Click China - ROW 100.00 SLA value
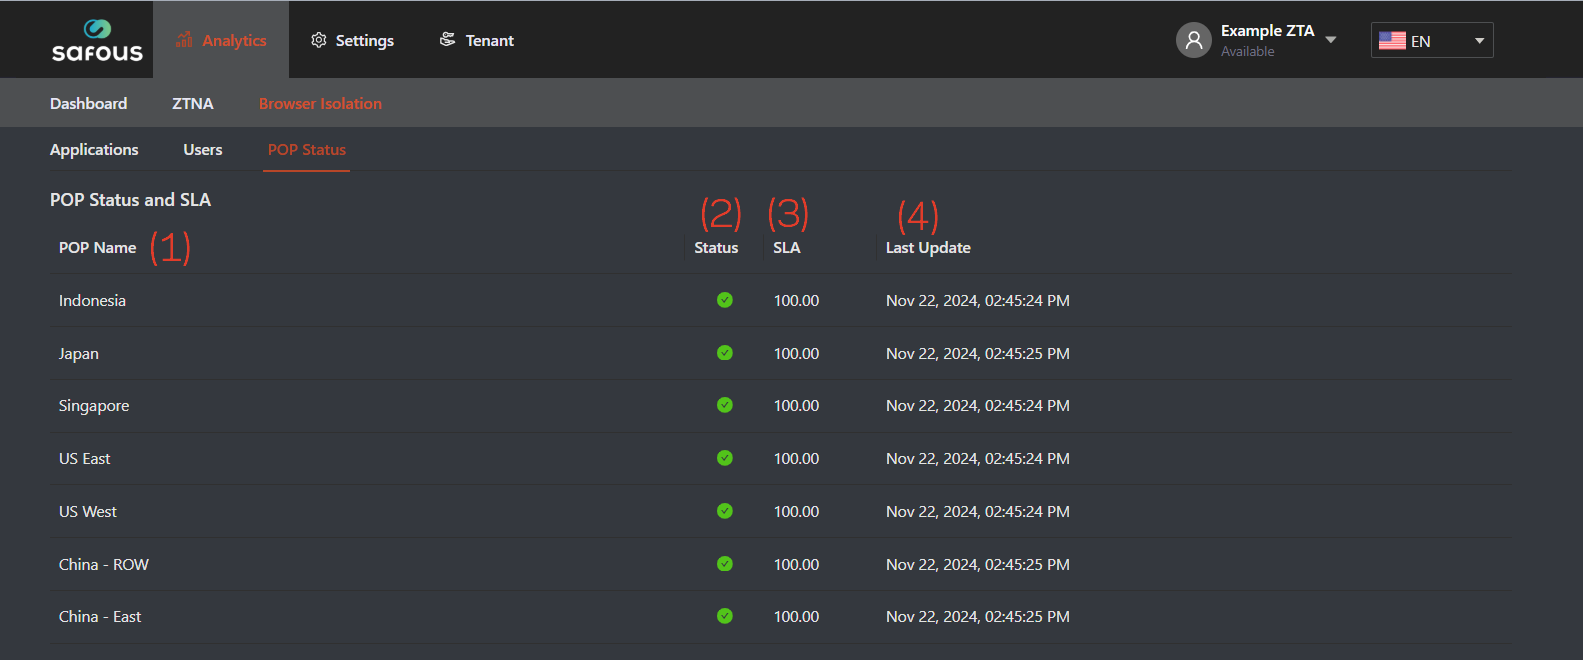 coord(796,564)
